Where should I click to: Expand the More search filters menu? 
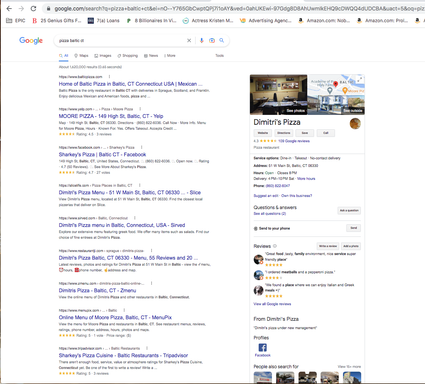pyautogui.click(x=170, y=56)
